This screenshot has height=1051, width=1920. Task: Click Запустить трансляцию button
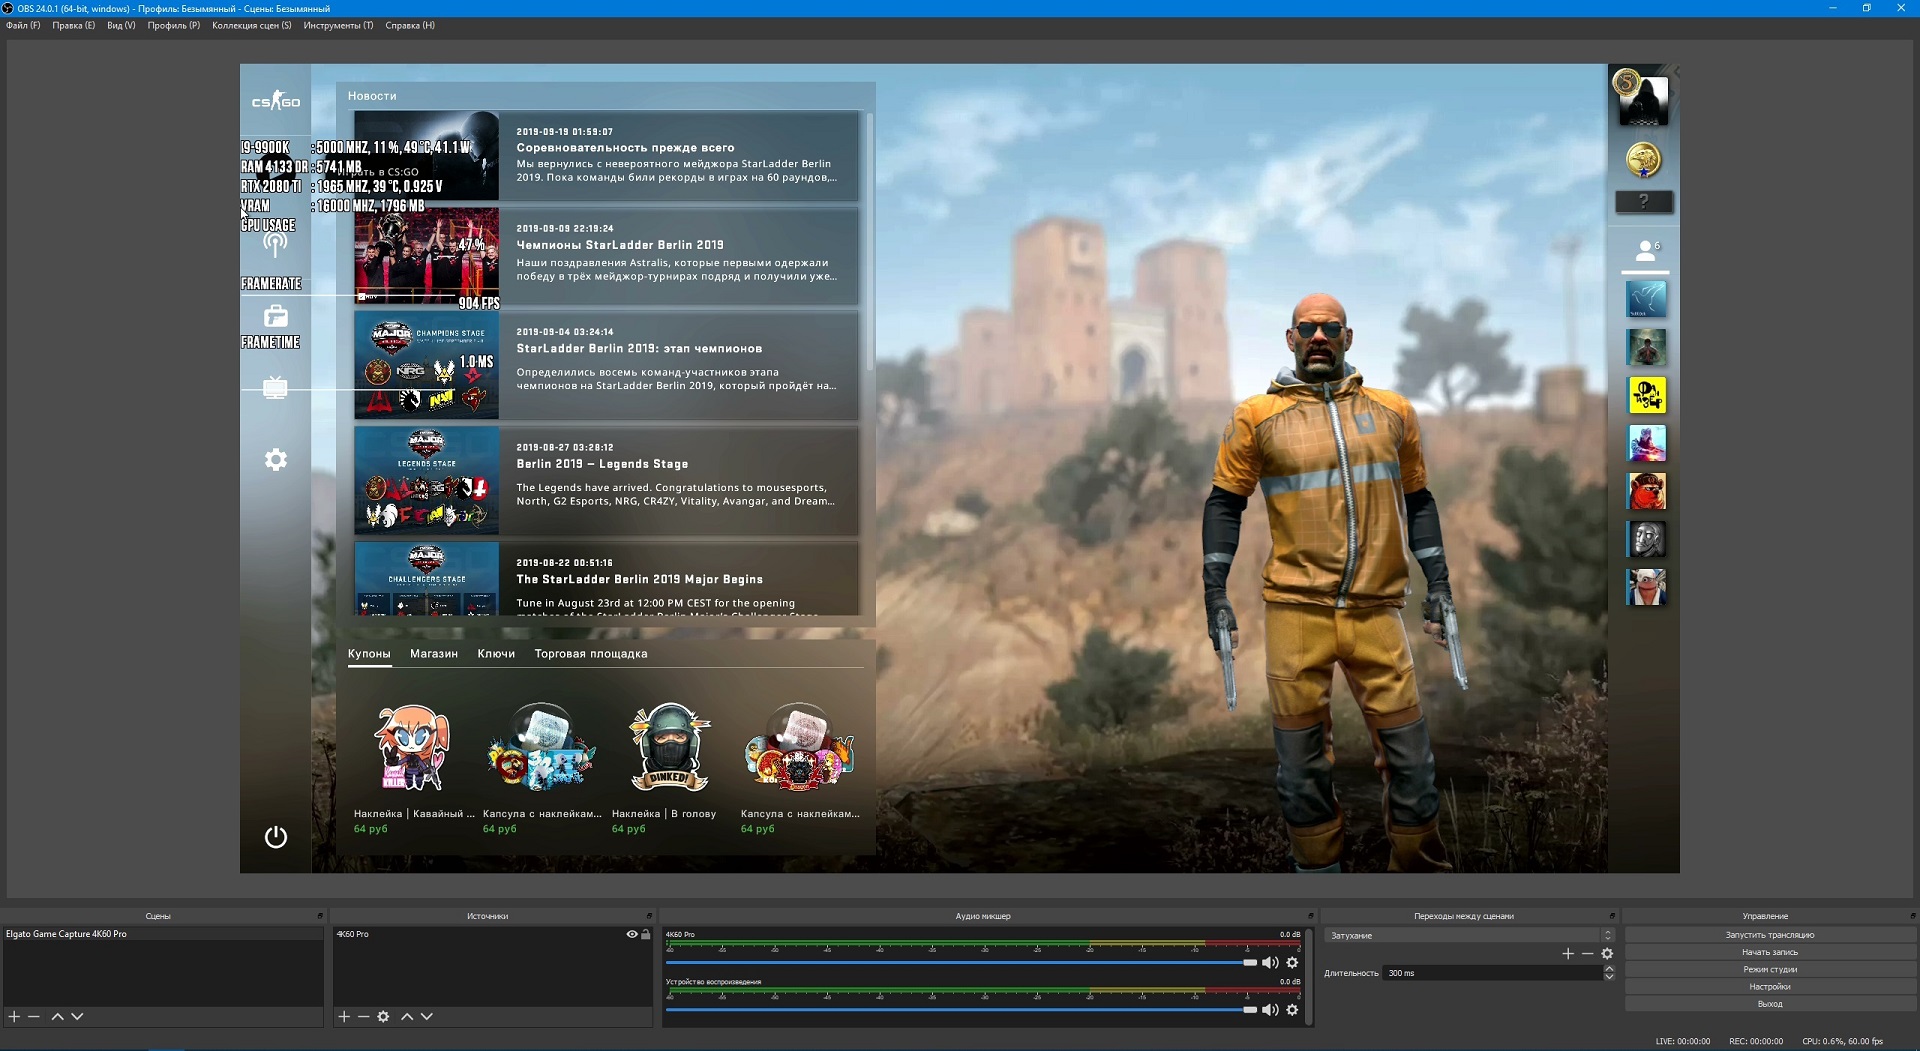click(x=1769, y=935)
